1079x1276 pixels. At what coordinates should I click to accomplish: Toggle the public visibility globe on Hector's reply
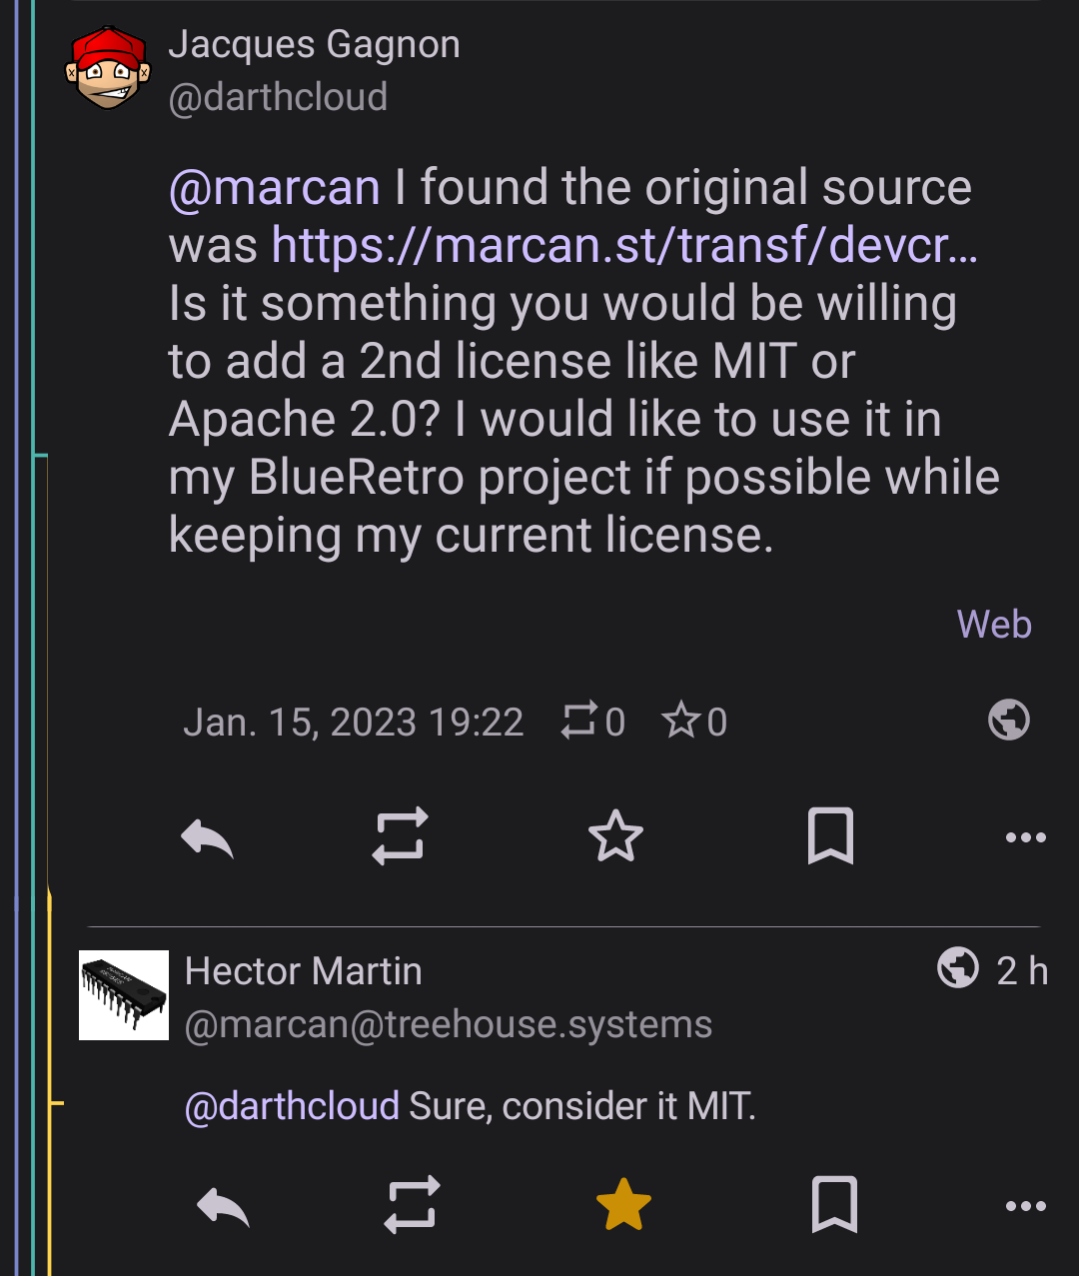coord(956,969)
